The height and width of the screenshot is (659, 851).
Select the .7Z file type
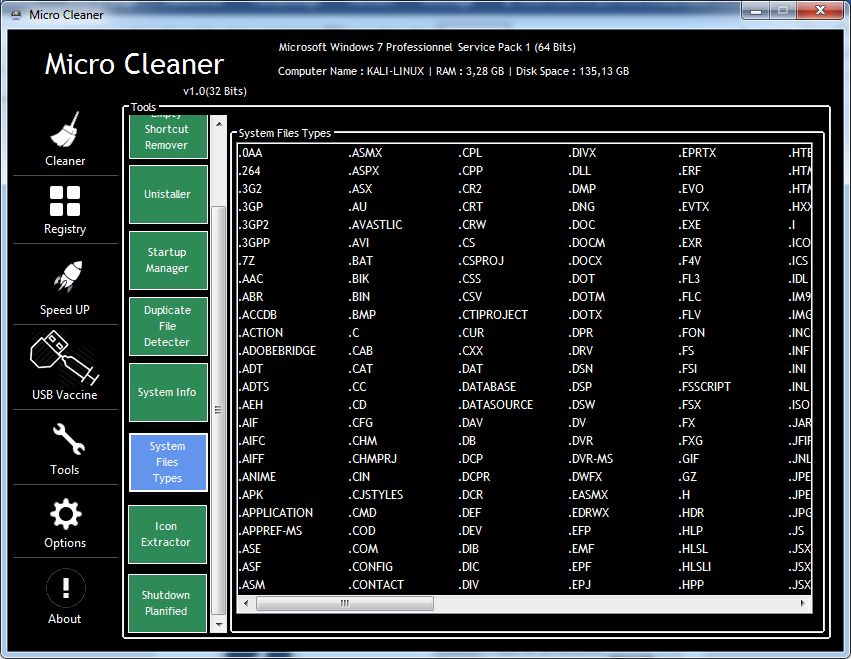246,261
